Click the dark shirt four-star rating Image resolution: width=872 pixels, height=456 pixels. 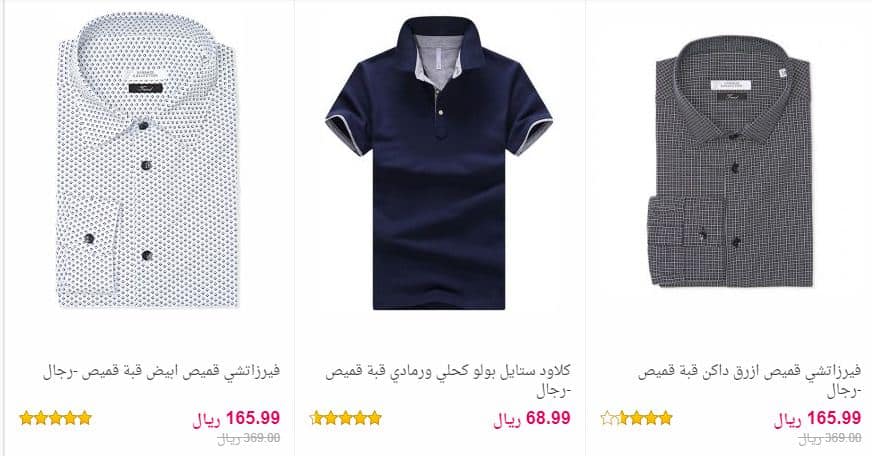644,418
